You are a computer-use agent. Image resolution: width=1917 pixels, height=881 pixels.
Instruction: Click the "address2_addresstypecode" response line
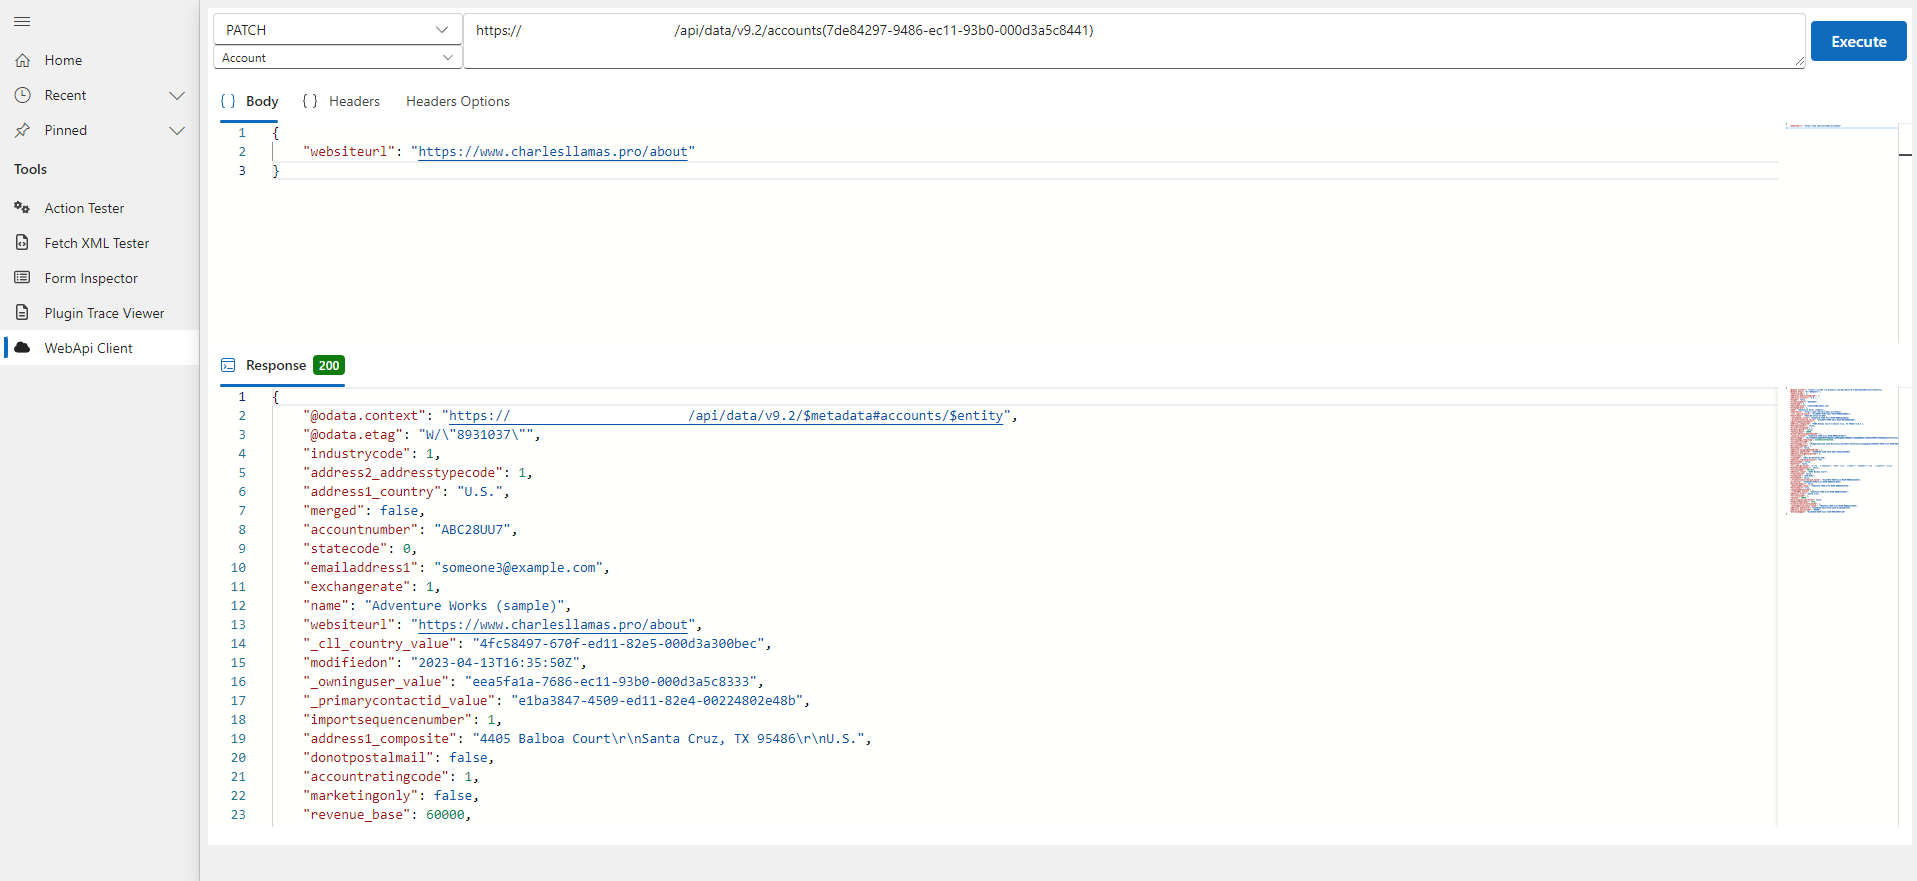pos(418,473)
